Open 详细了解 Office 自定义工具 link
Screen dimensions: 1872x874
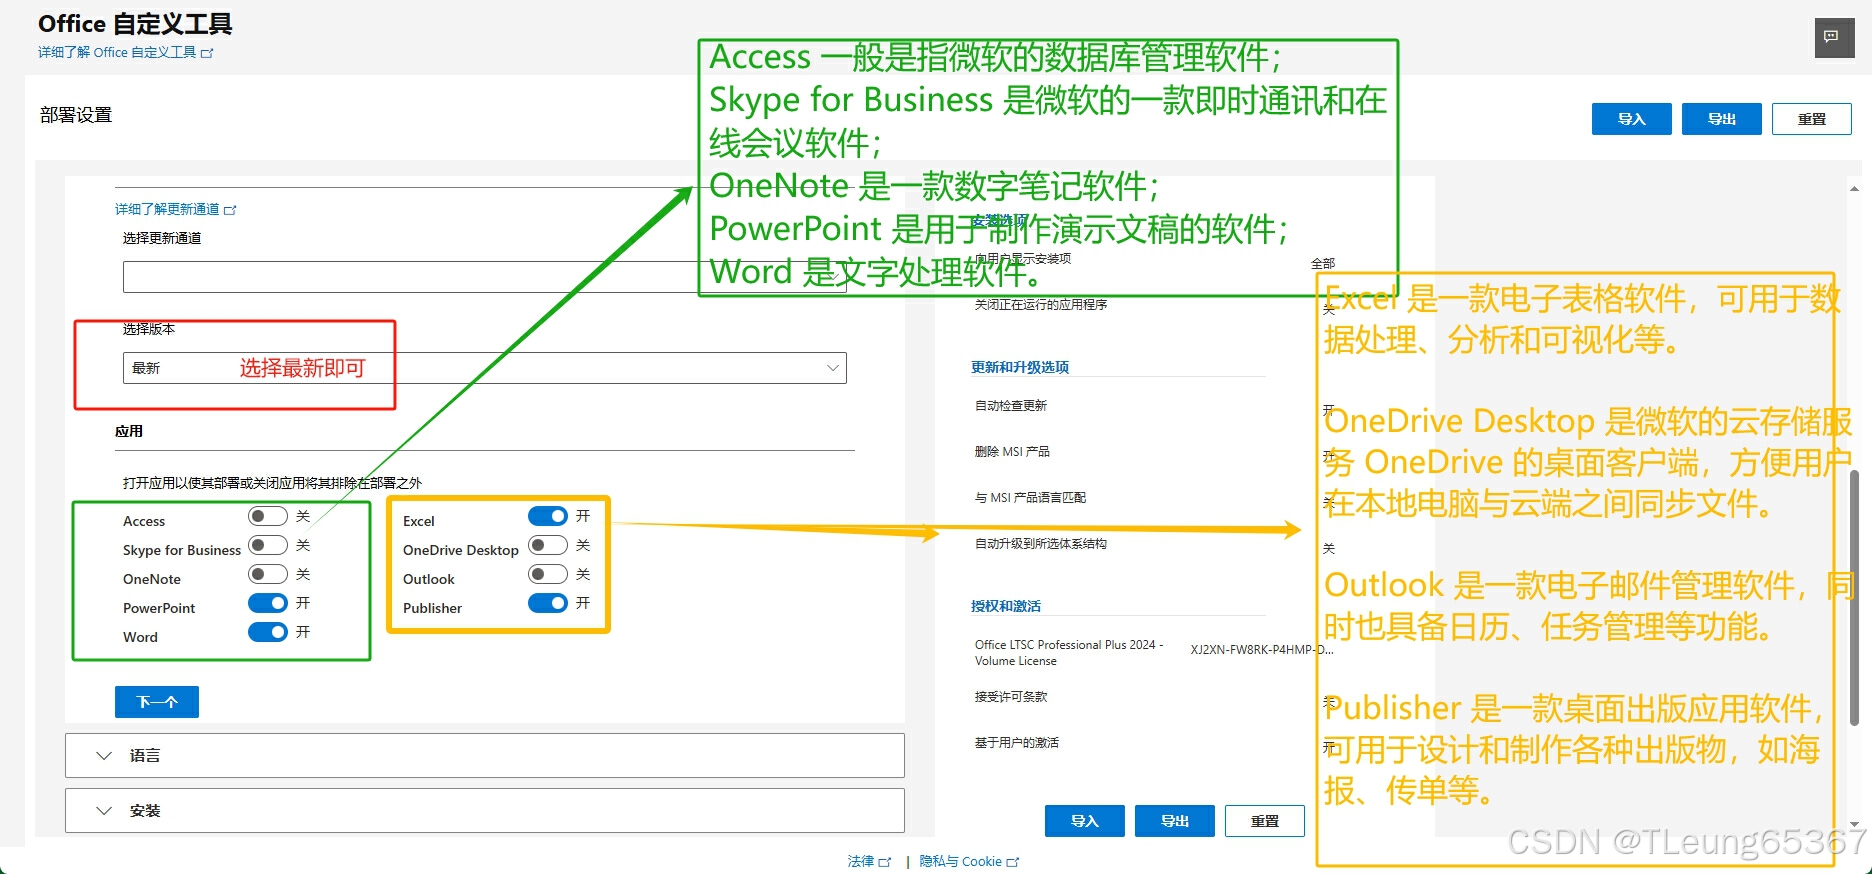coord(126,52)
